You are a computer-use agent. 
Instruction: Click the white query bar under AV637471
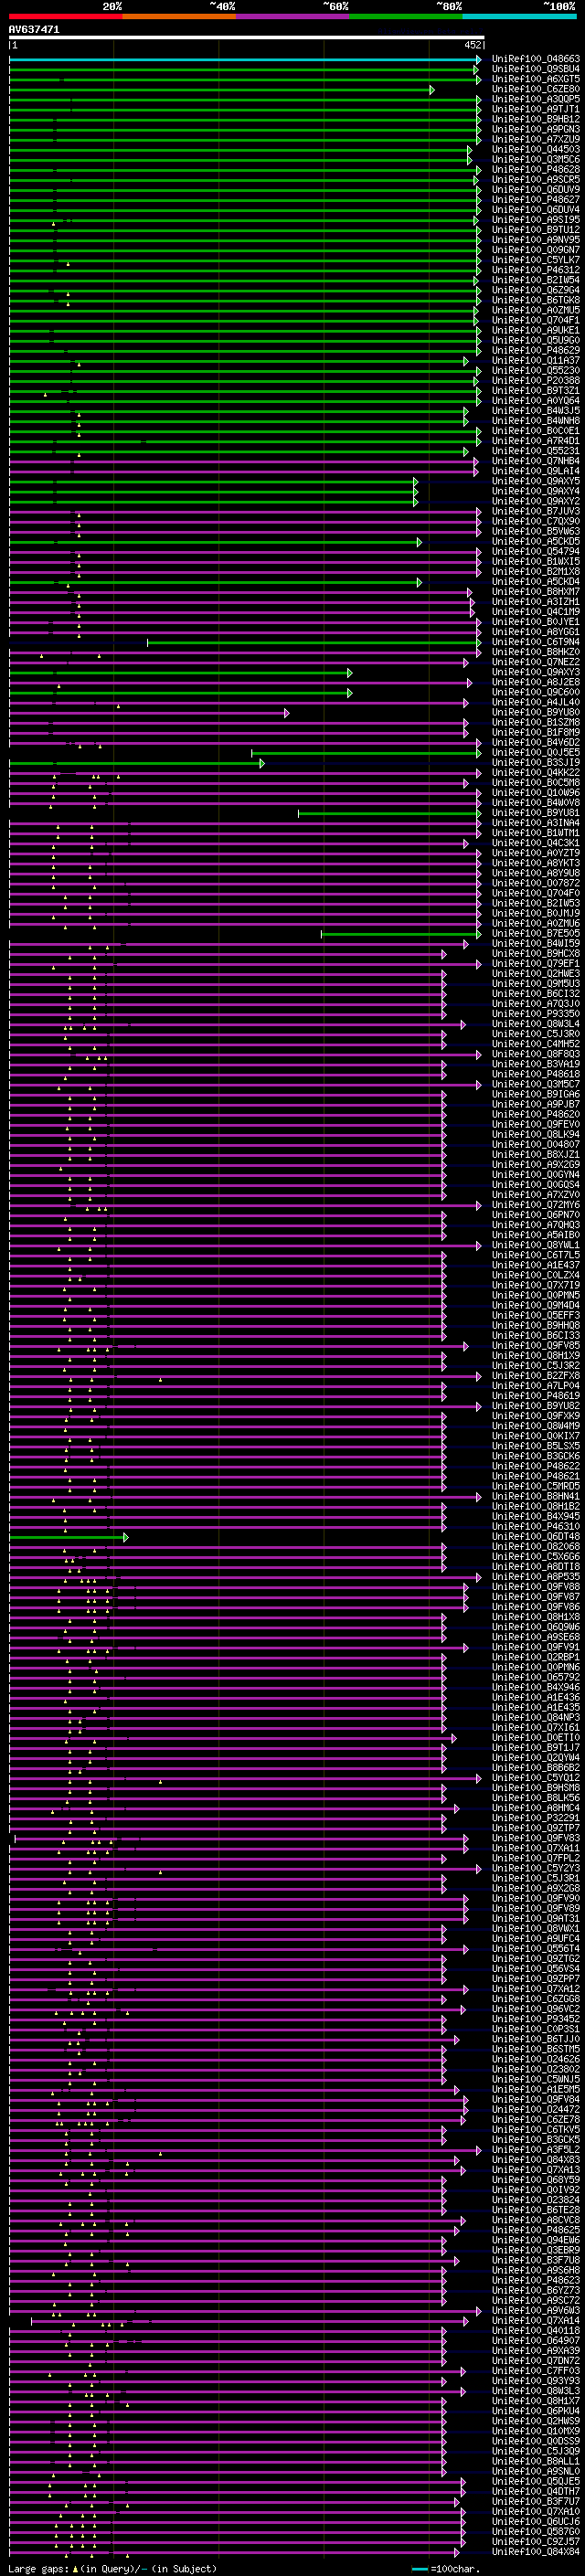point(247,38)
